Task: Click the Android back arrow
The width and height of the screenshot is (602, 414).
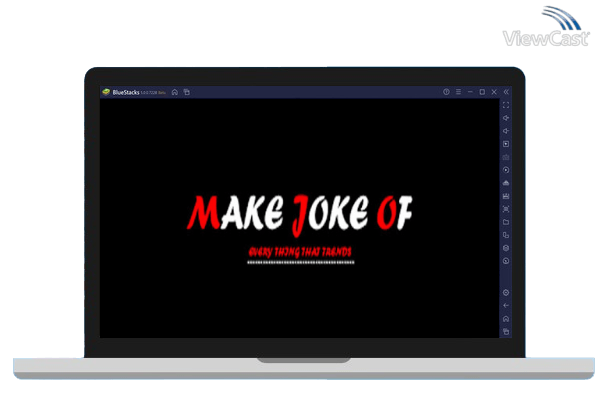Action: point(506,306)
